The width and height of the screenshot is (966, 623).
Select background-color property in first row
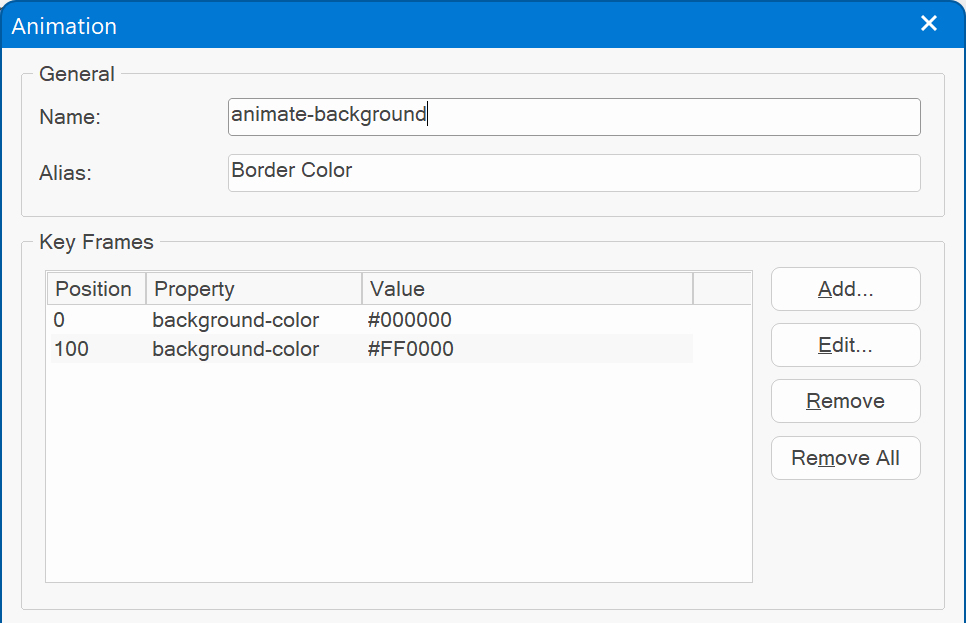coord(236,321)
